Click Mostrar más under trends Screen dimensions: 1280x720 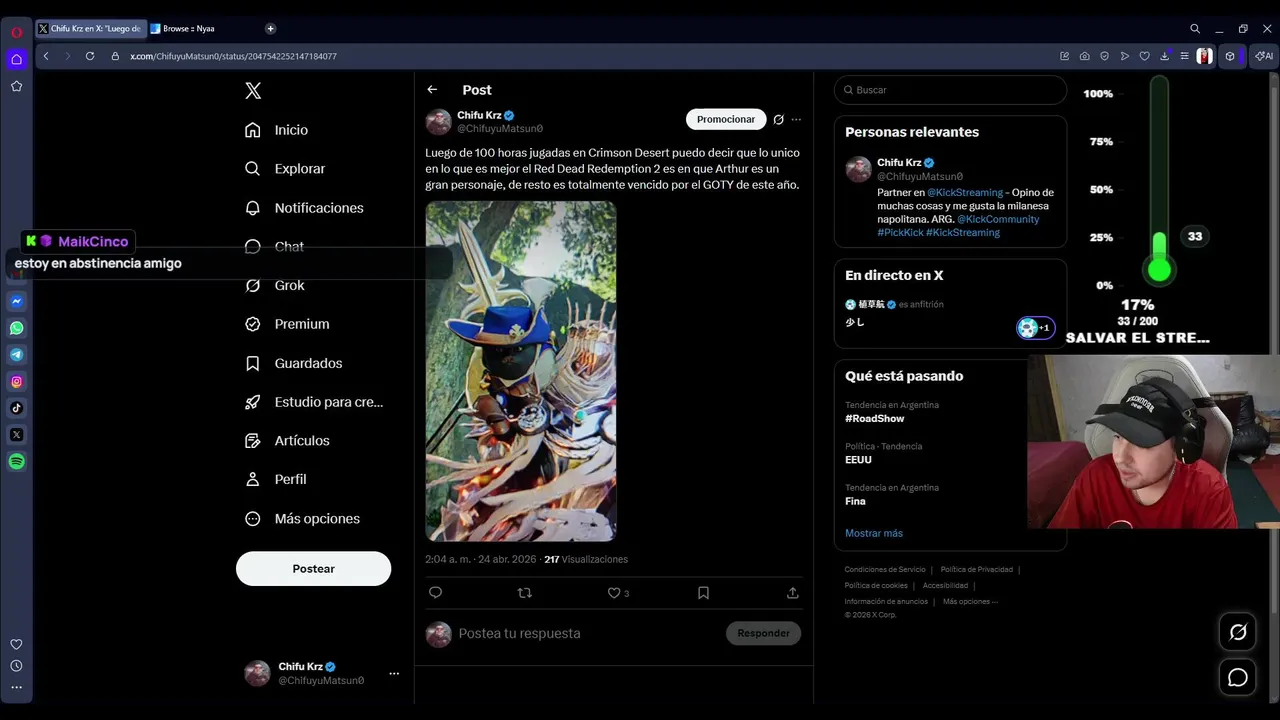(874, 533)
